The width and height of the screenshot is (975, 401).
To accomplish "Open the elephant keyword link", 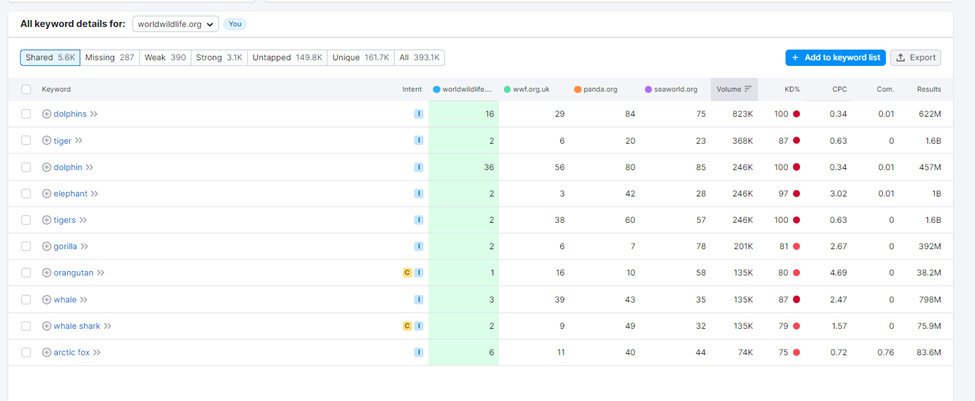I will (70, 193).
